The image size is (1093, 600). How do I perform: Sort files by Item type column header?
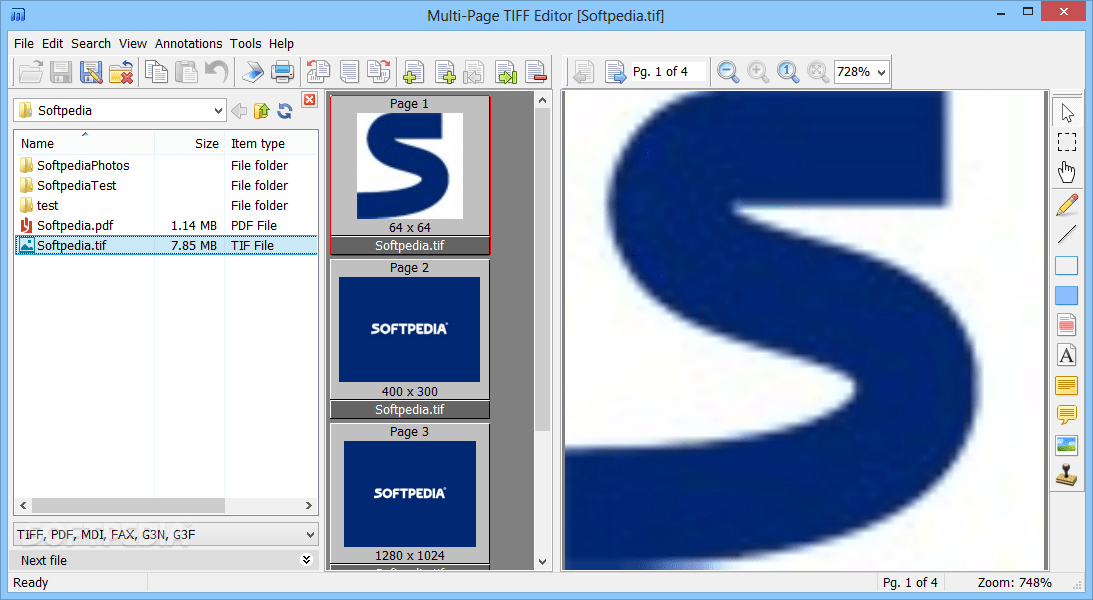(x=271, y=144)
